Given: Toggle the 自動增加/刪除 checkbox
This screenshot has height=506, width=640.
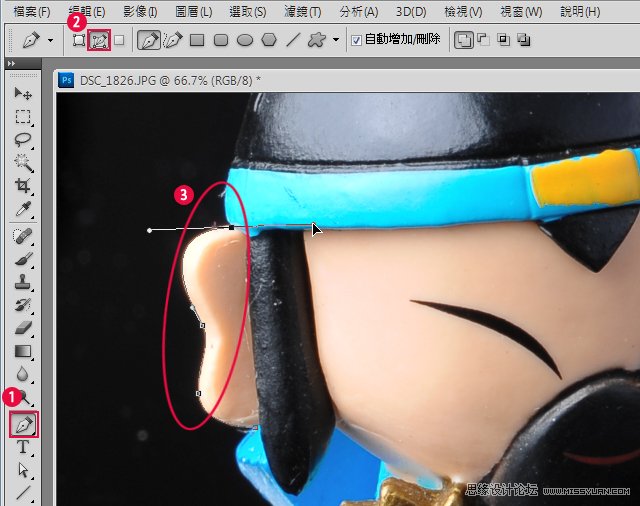Looking at the screenshot, I should (357, 40).
